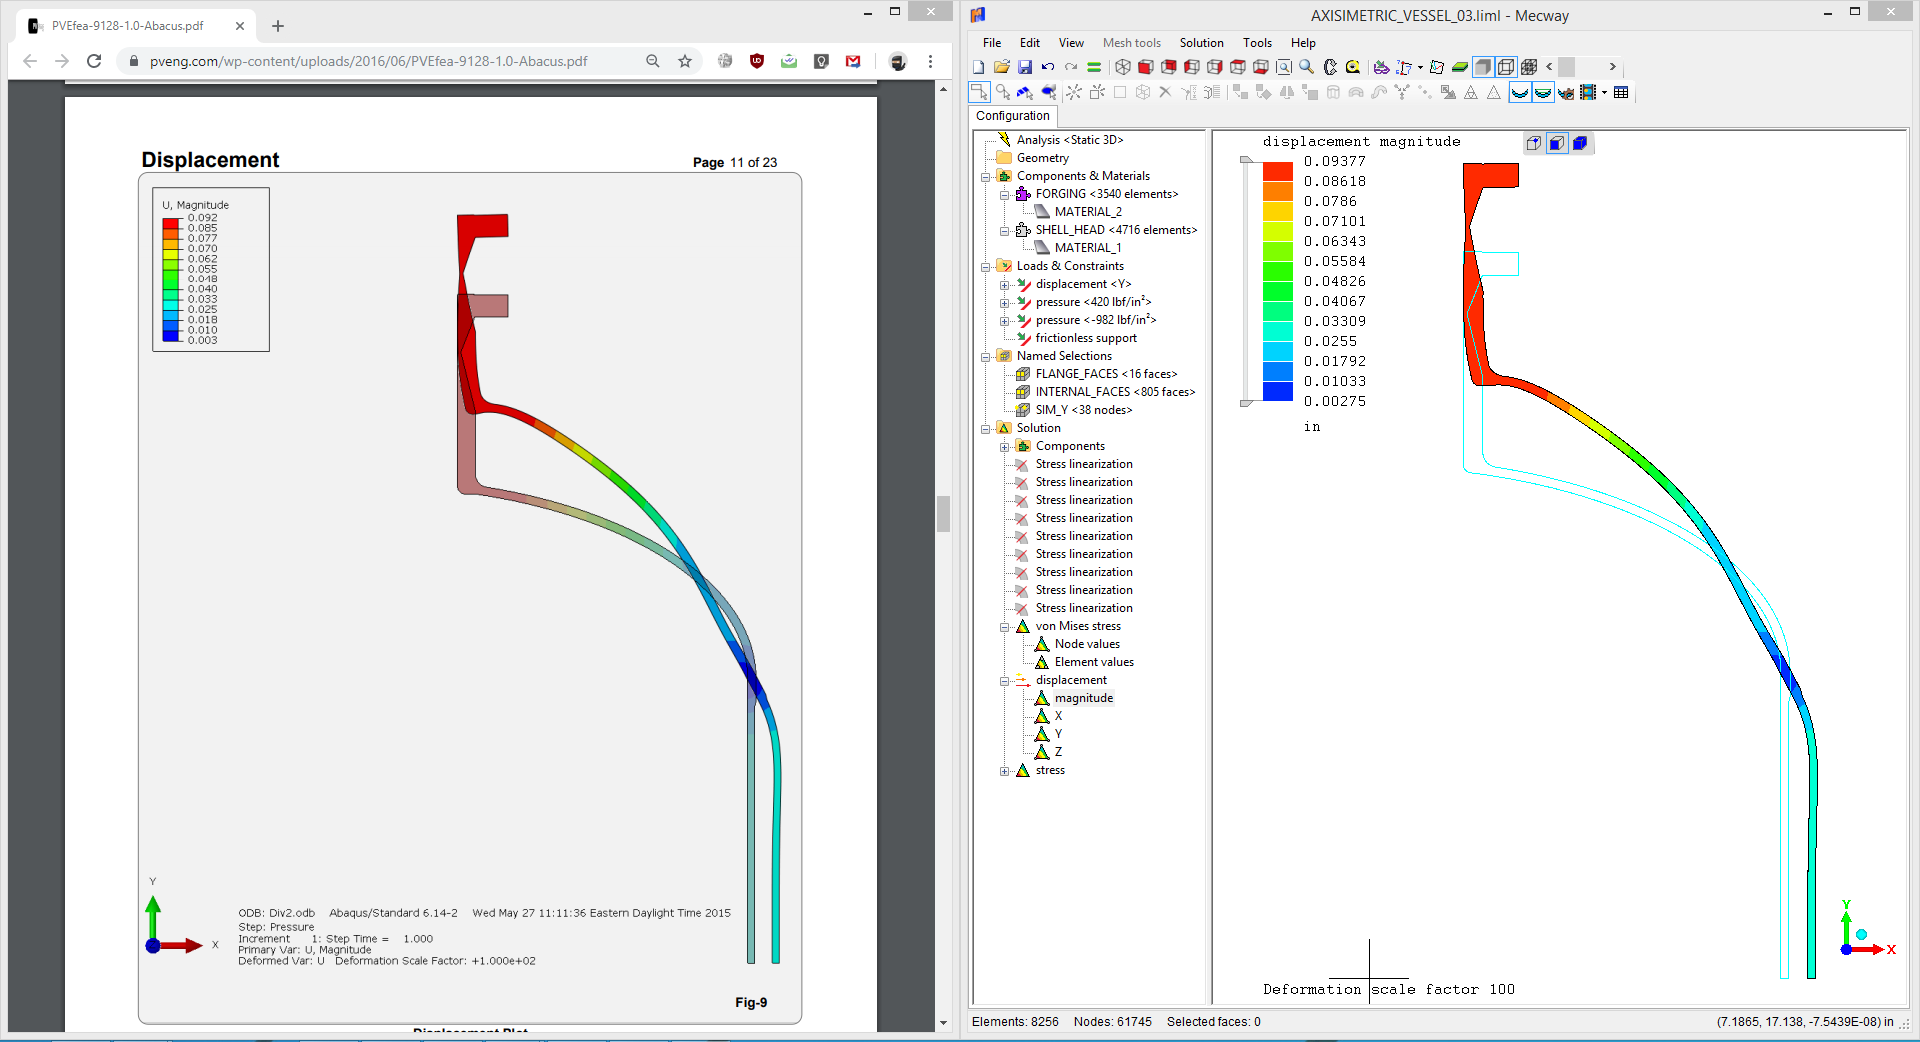Viewport: 1920px width, 1042px height.
Task: Click the zoom magnifier in Chrome address bar
Action: (653, 61)
